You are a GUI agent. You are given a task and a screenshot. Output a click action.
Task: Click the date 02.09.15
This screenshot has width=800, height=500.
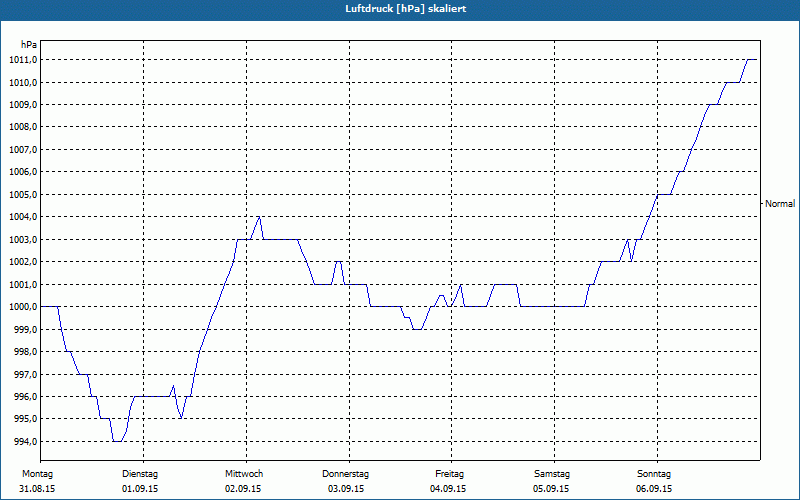click(x=243, y=489)
